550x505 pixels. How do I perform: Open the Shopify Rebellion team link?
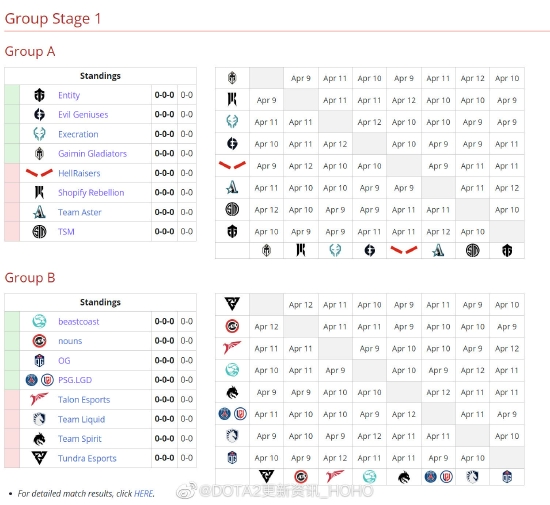click(x=91, y=193)
